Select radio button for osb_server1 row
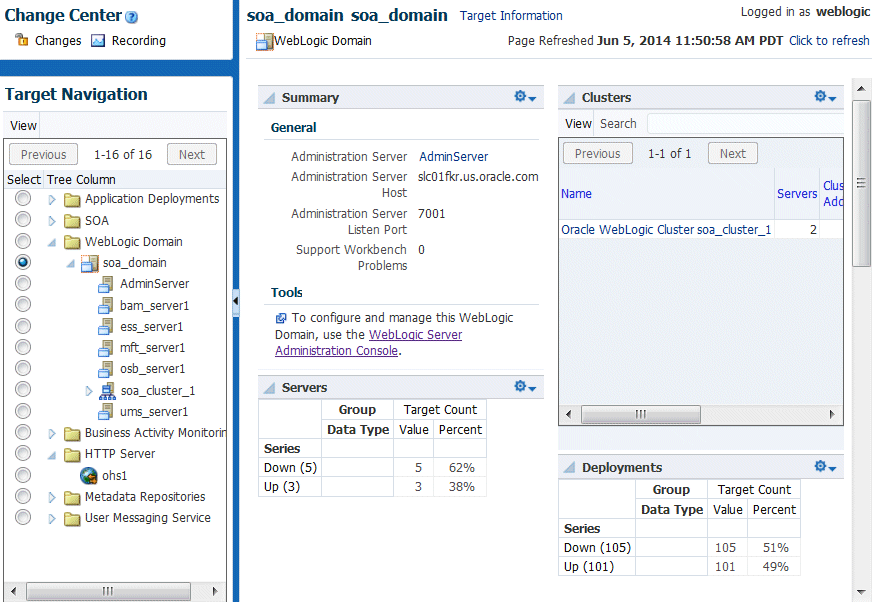 [23, 368]
